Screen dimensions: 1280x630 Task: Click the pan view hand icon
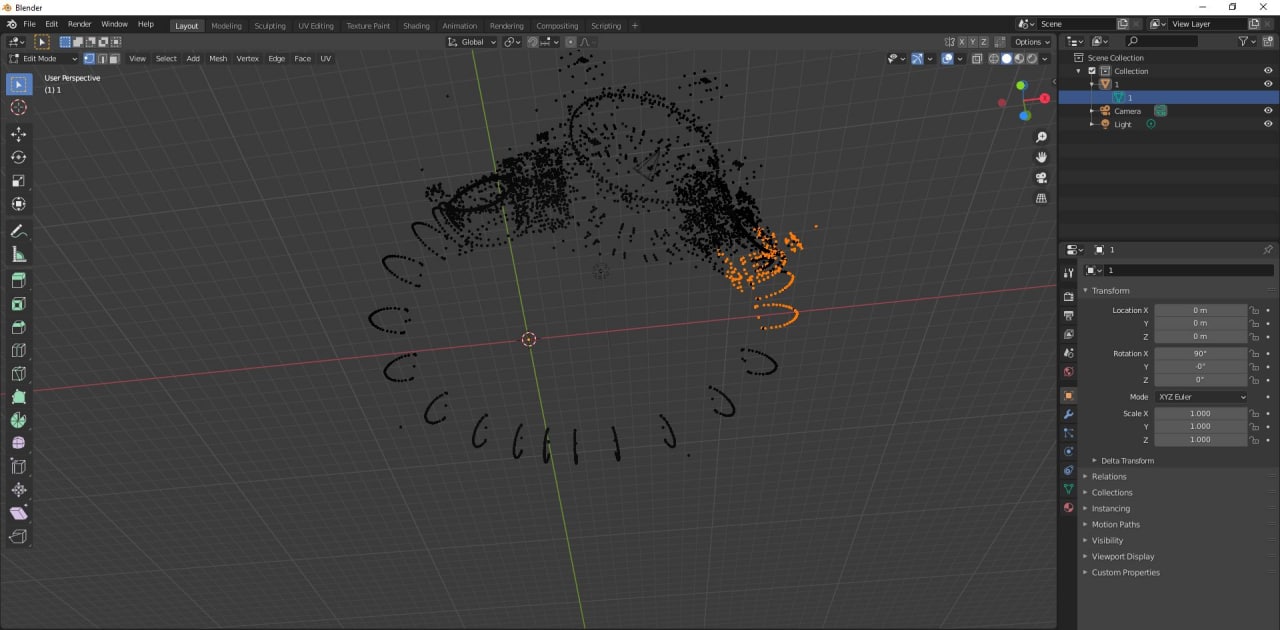1041,157
